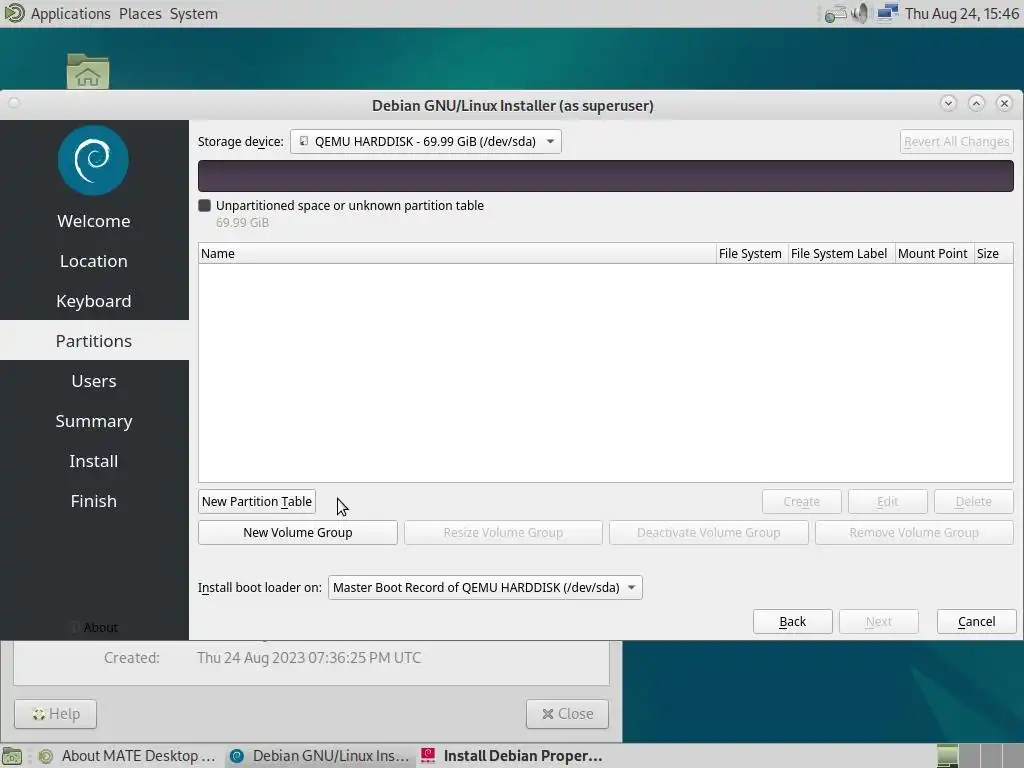
Task: Click the network connection tray icon
Action: click(x=887, y=13)
